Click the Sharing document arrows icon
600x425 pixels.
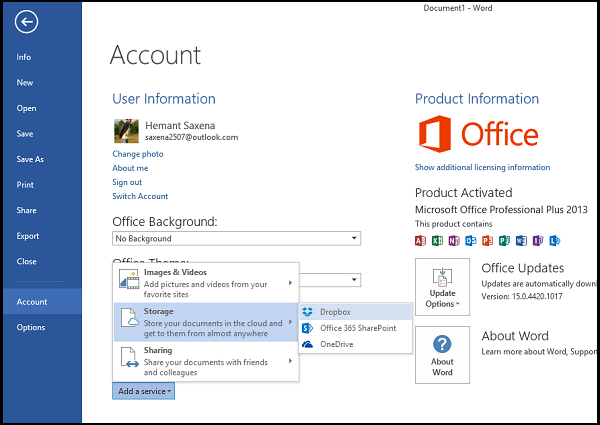tap(130, 357)
